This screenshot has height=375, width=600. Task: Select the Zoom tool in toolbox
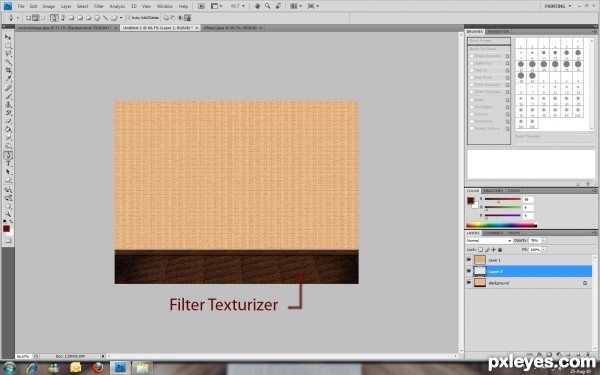point(8,214)
